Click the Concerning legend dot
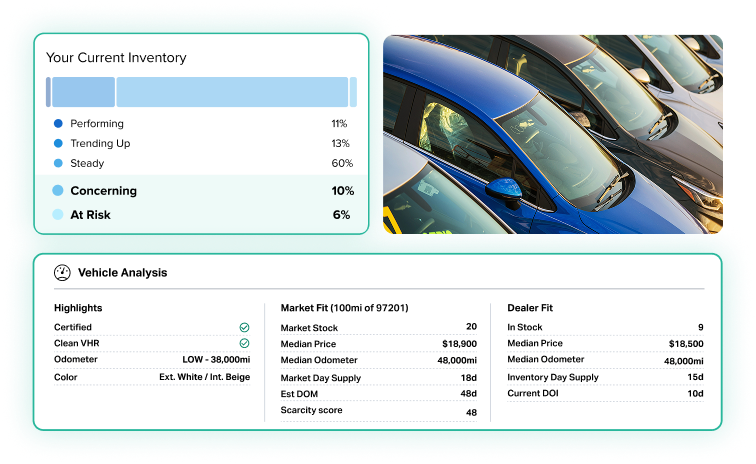The image size is (756, 464). pyautogui.click(x=58, y=191)
